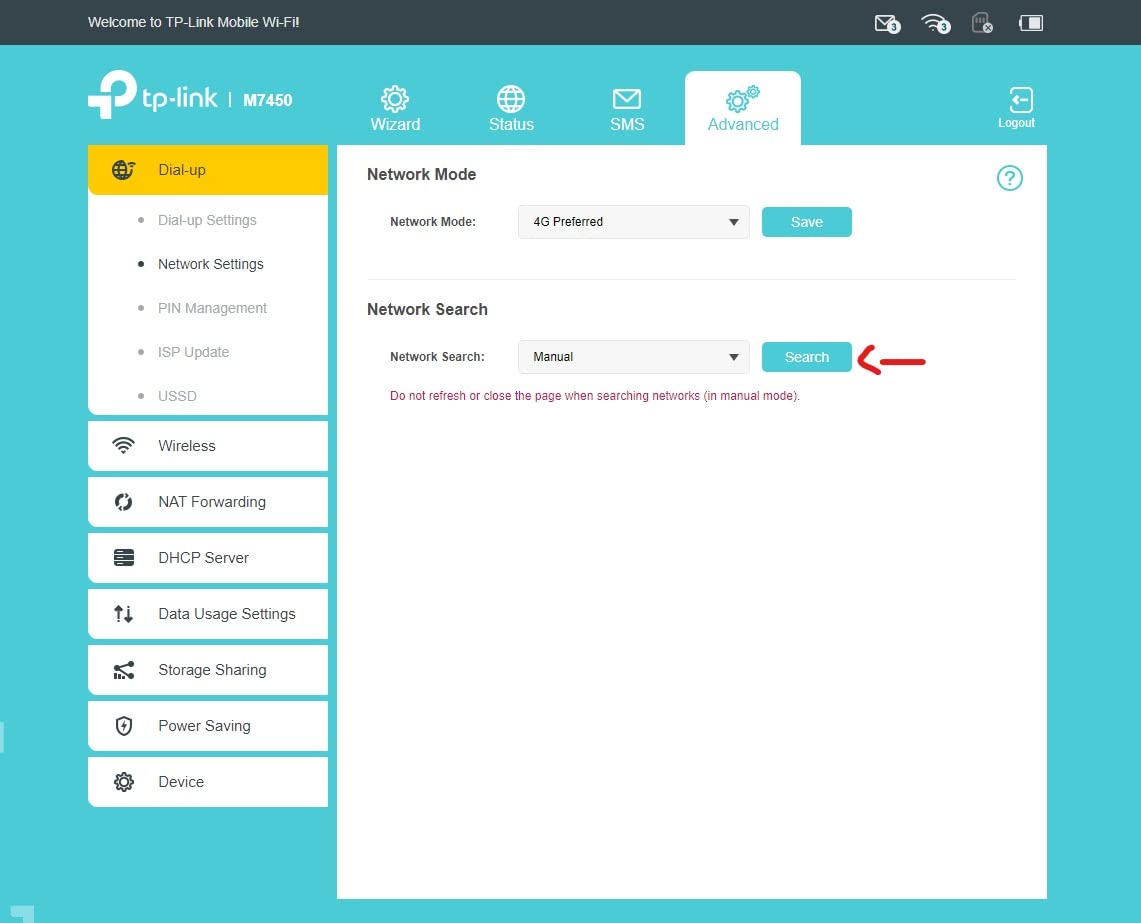Expand the Network Search dropdown
1141x923 pixels.
coord(633,357)
